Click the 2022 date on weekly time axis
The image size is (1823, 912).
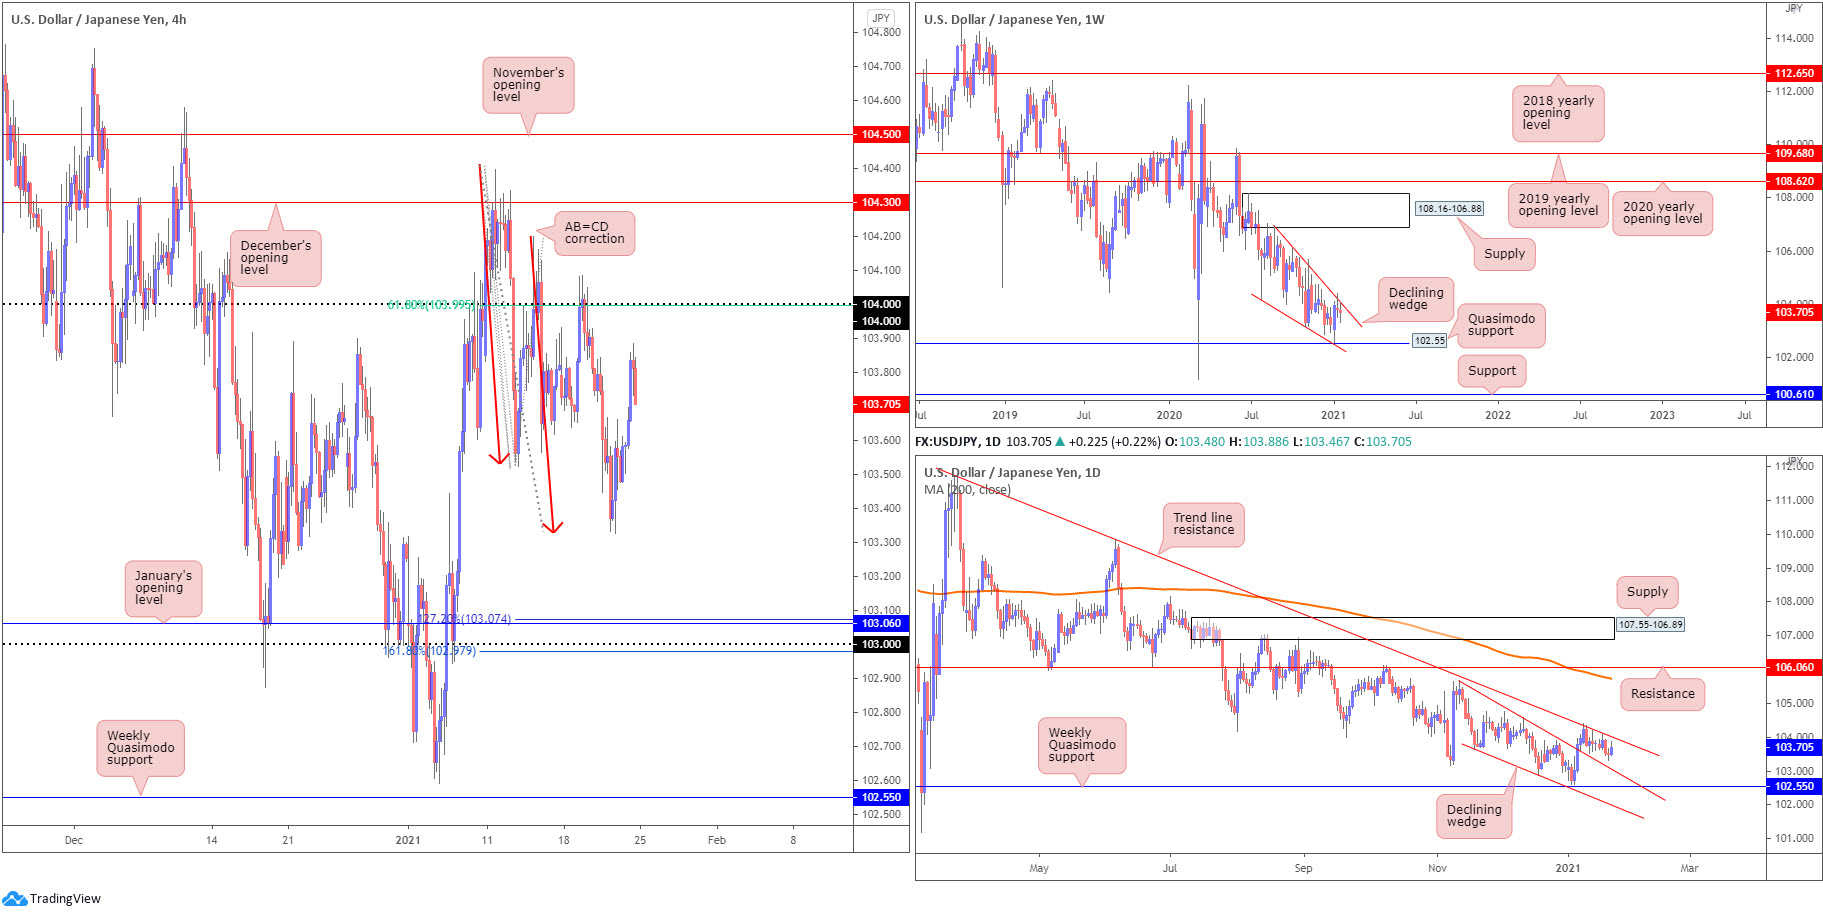(x=1498, y=415)
